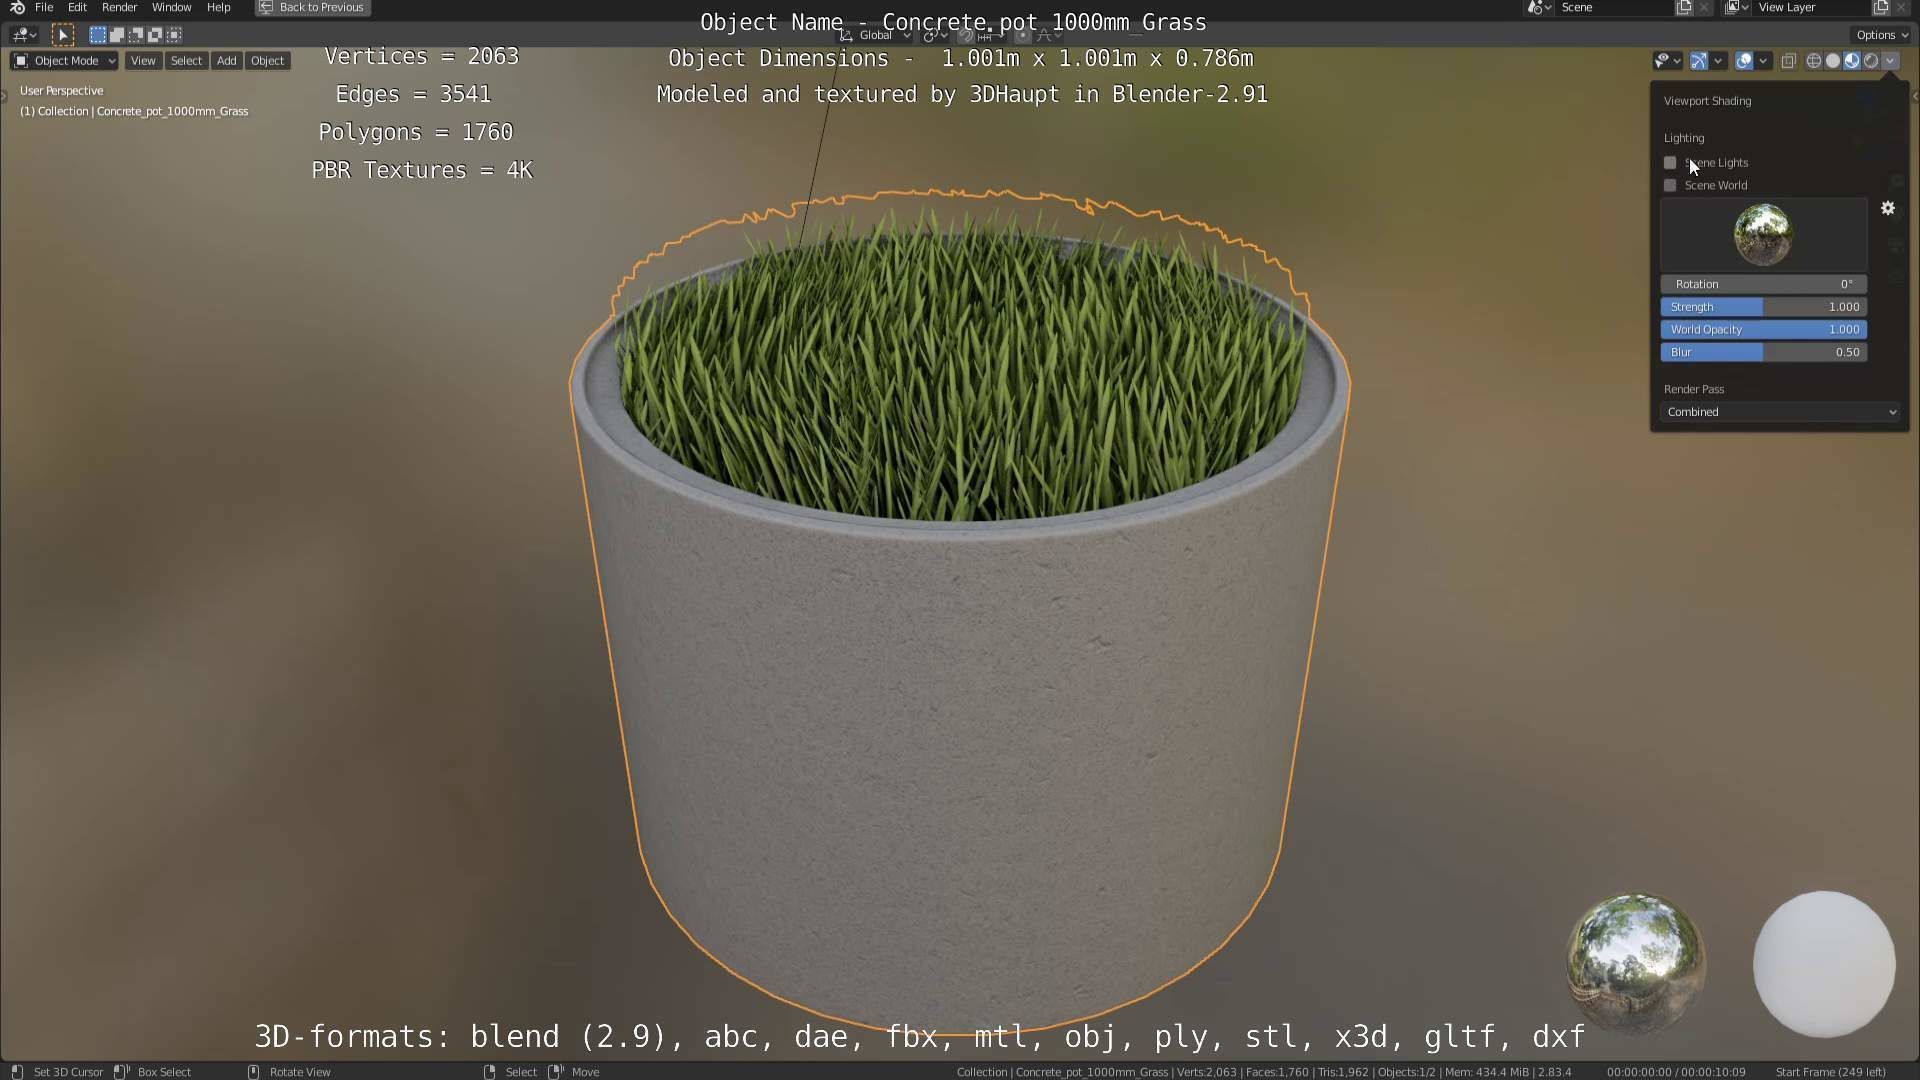The image size is (1920, 1080).
Task: Toggle the show overlays button
Action: [x=1744, y=61]
